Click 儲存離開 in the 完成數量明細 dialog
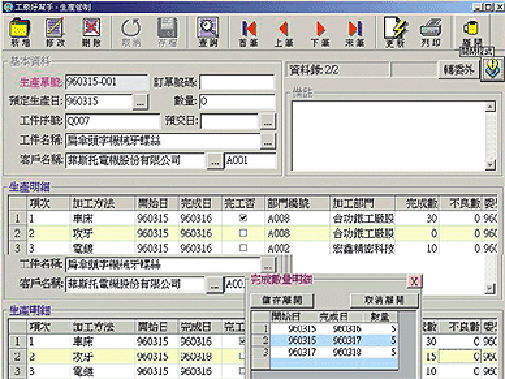The image size is (505, 379). (x=282, y=300)
